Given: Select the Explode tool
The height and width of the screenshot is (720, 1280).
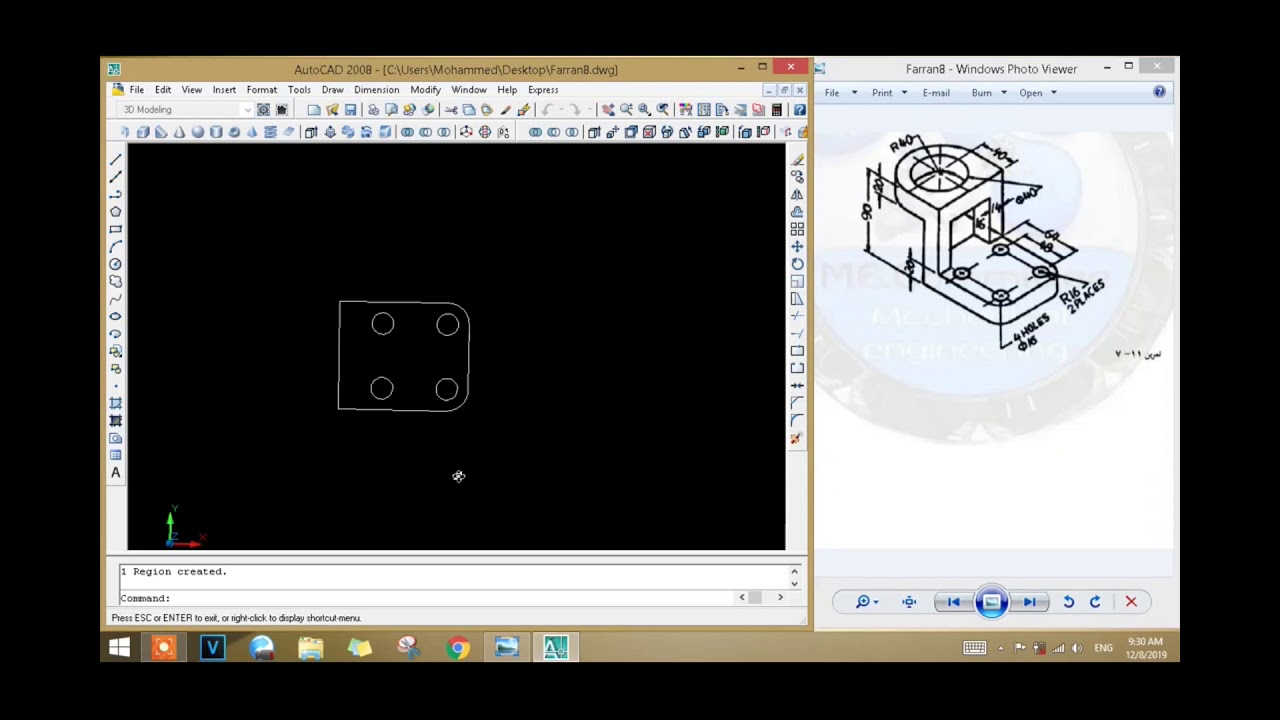Looking at the screenshot, I should [x=797, y=438].
